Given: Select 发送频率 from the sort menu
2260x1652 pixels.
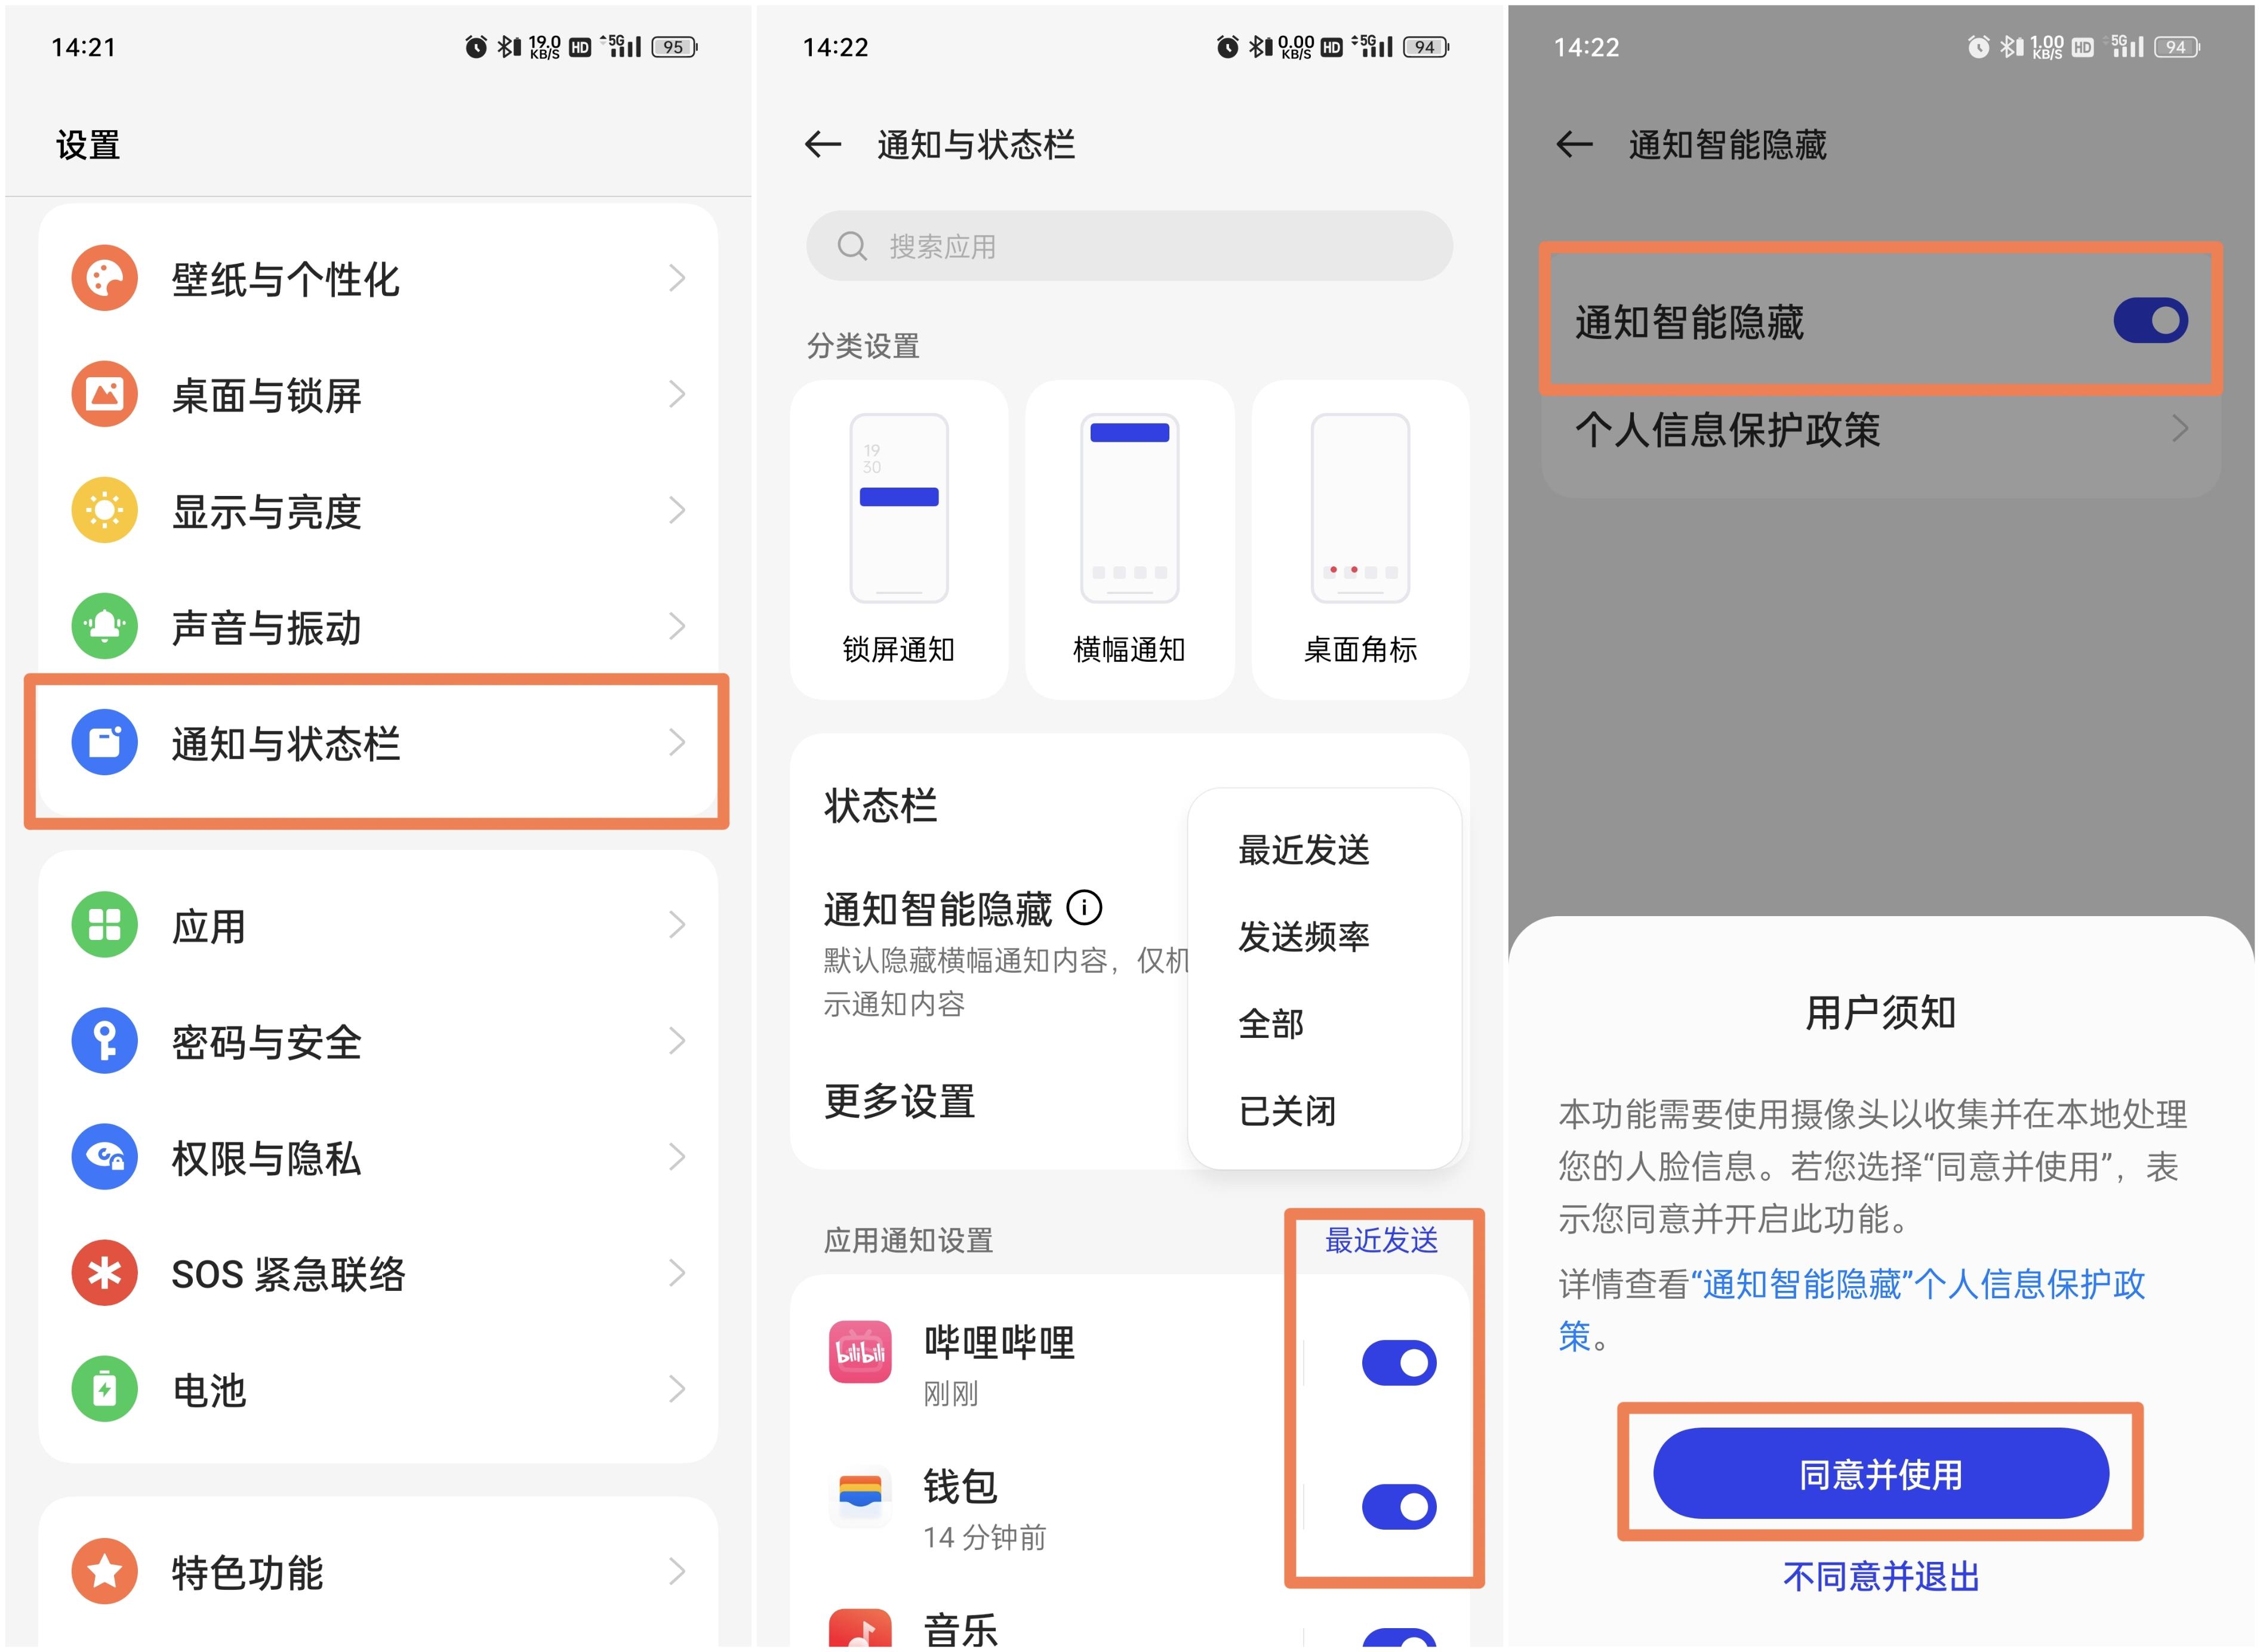Looking at the screenshot, I should pos(1304,936).
